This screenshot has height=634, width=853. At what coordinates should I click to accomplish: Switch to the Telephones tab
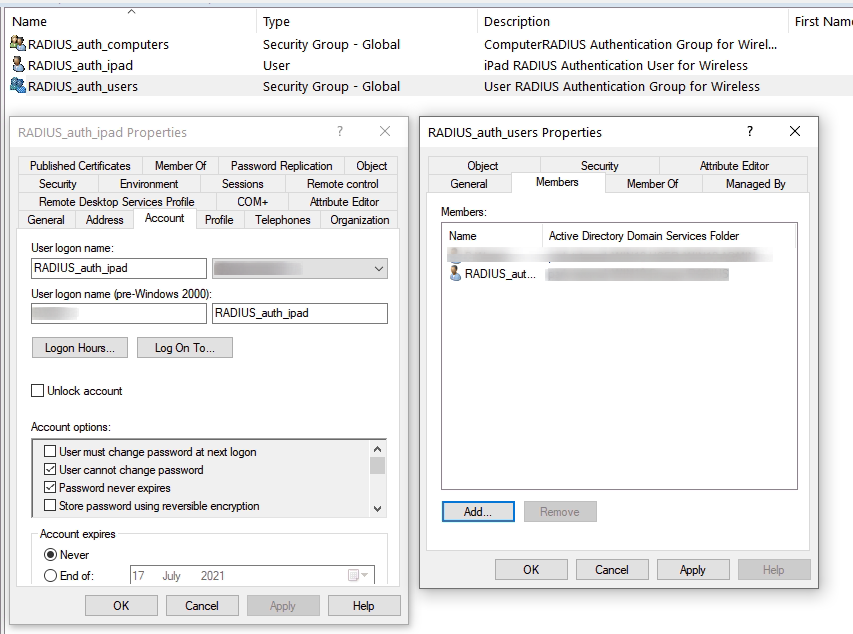coord(282,219)
